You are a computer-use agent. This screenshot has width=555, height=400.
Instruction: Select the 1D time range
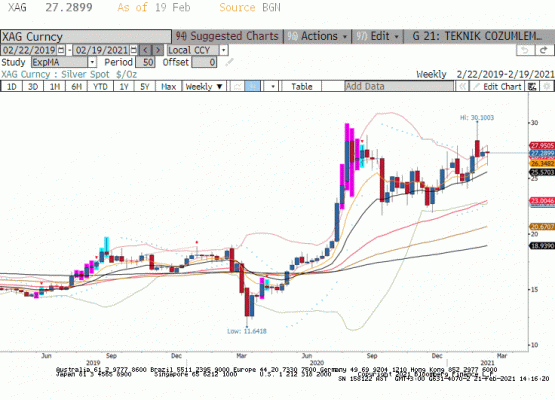12,86
